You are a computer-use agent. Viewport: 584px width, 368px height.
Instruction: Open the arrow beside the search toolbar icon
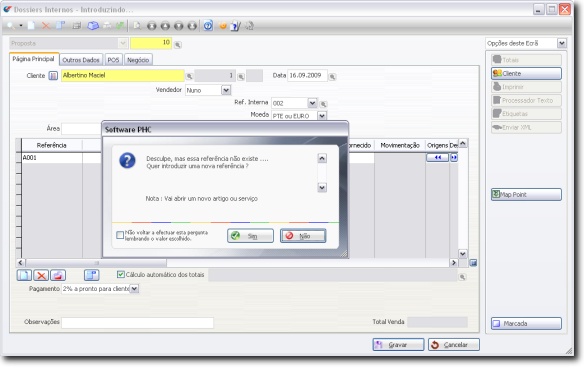pos(21,26)
